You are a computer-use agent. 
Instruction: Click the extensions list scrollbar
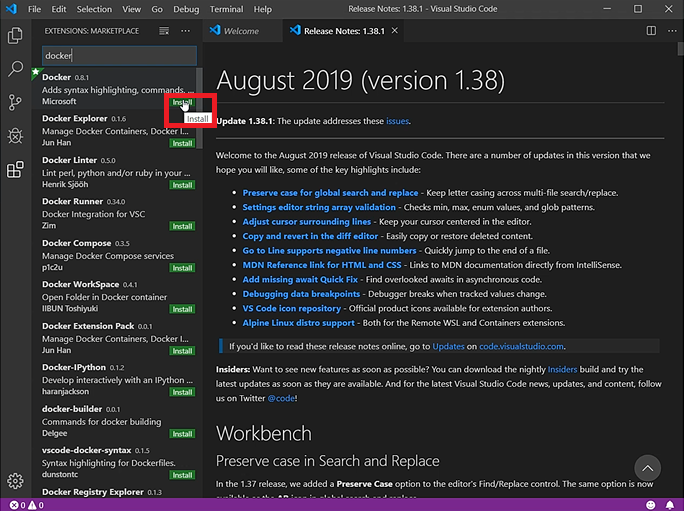pos(199,108)
